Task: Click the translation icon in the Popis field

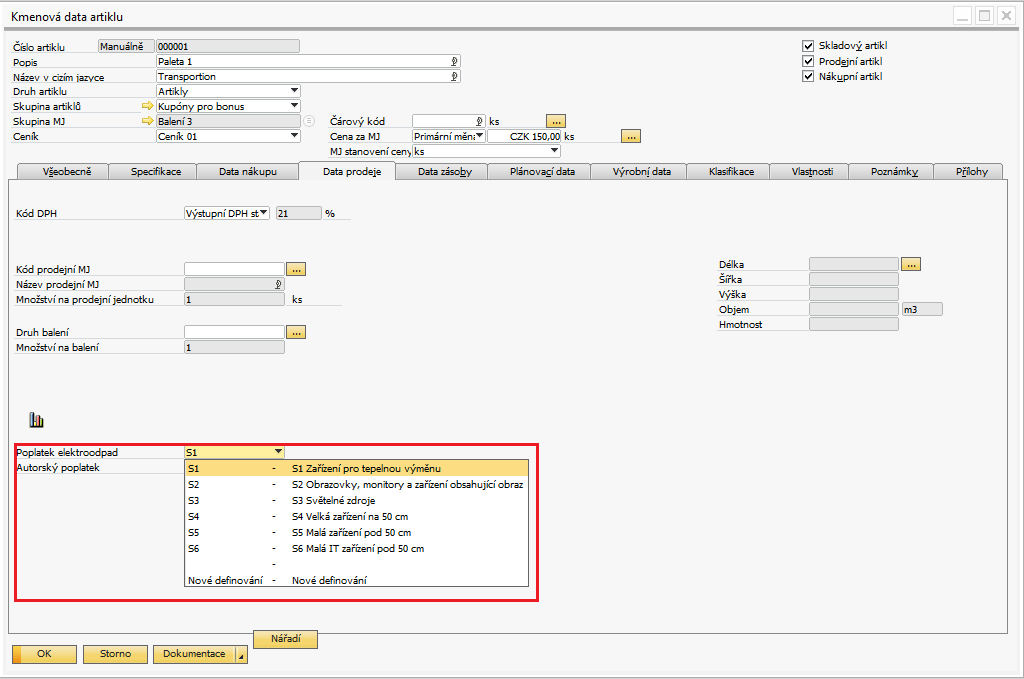Action: click(454, 61)
